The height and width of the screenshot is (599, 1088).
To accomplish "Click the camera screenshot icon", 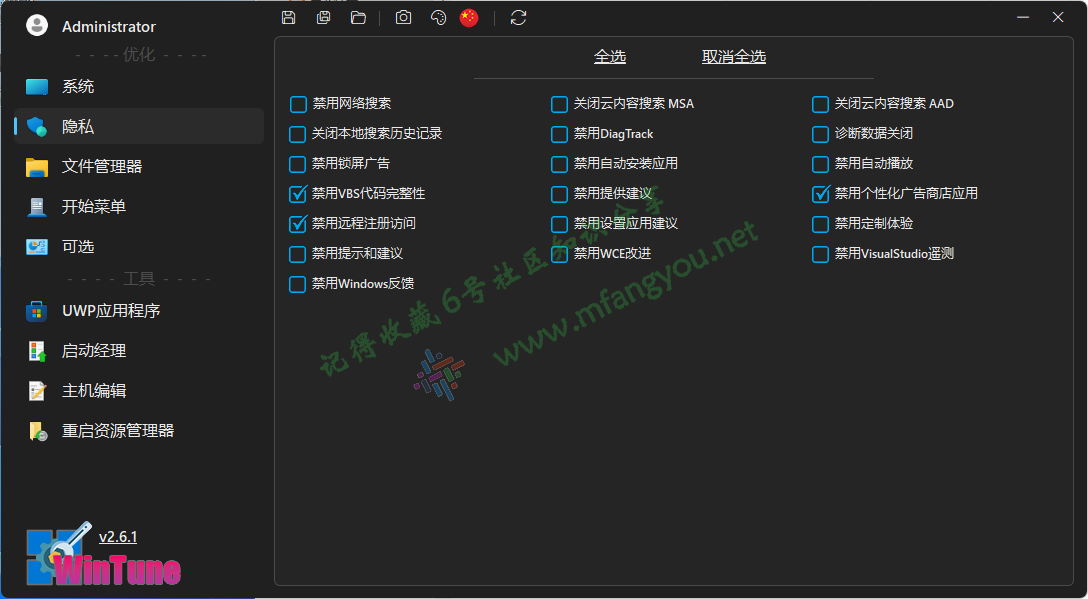I will click(x=403, y=18).
